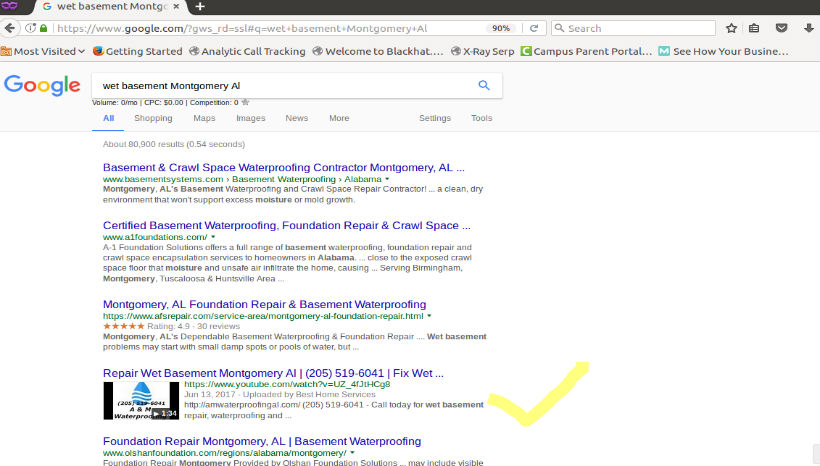
Task: Open Welcome to Blackhat bookmark
Action: (378, 51)
